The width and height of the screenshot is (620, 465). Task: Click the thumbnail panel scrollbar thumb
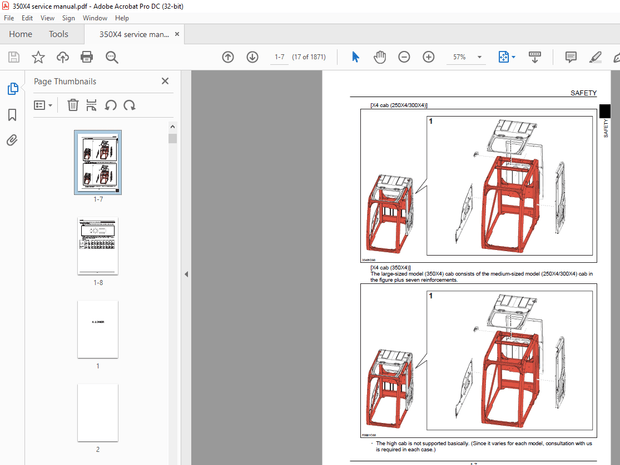[172, 138]
